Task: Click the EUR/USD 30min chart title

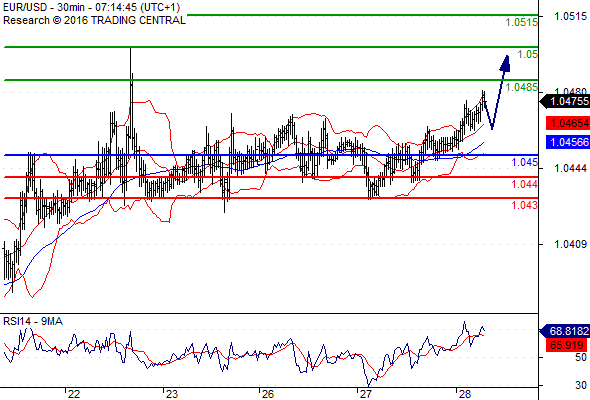Action: click(x=91, y=7)
